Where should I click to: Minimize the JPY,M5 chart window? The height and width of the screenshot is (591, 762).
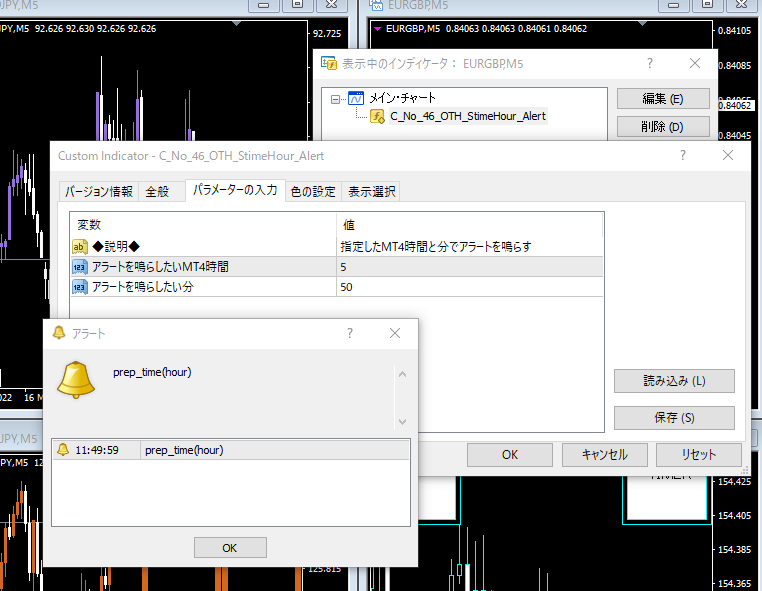(x=263, y=5)
